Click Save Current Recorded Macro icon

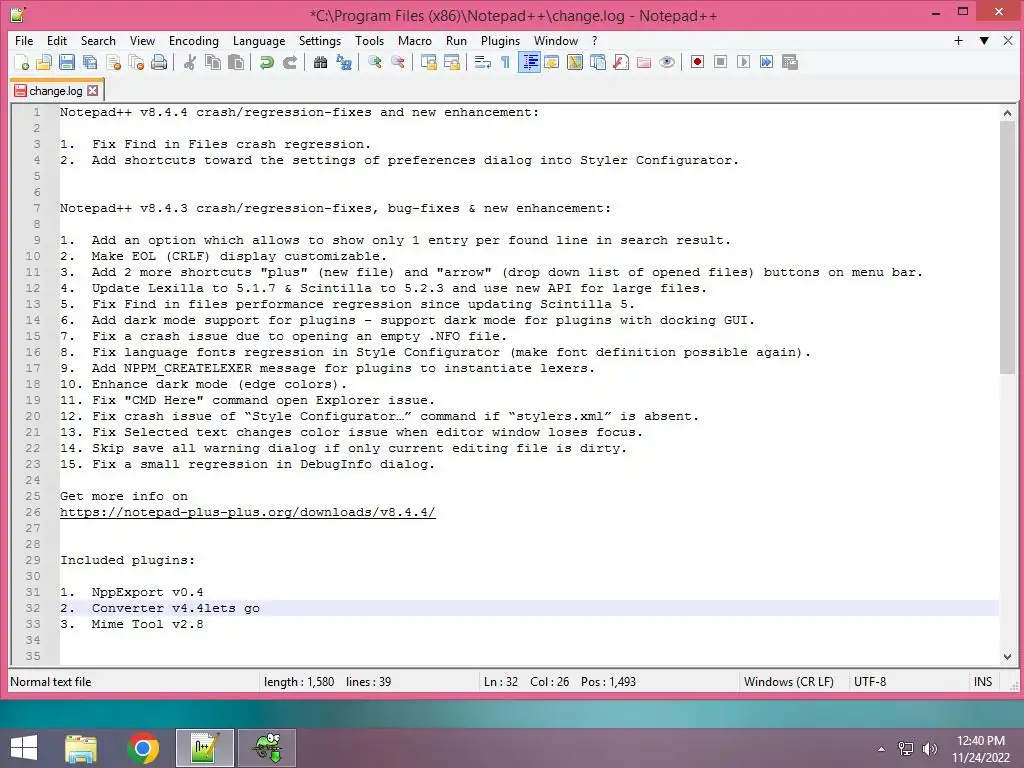pos(790,62)
